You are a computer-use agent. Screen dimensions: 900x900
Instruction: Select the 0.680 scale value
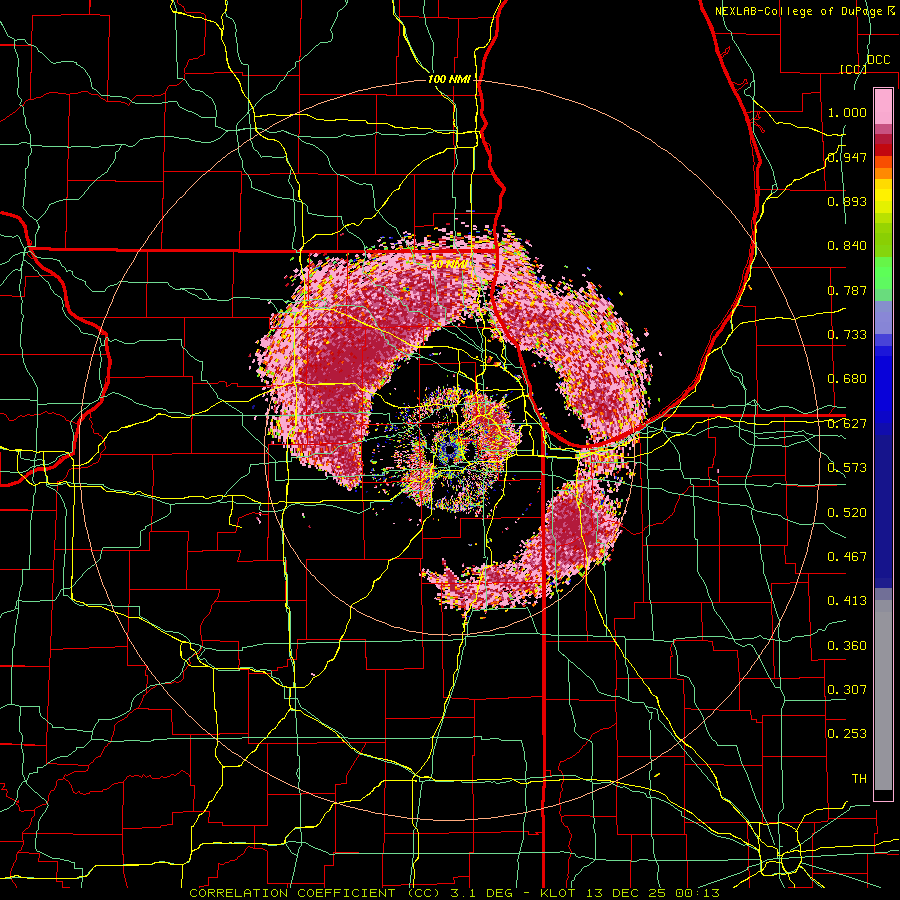[847, 379]
